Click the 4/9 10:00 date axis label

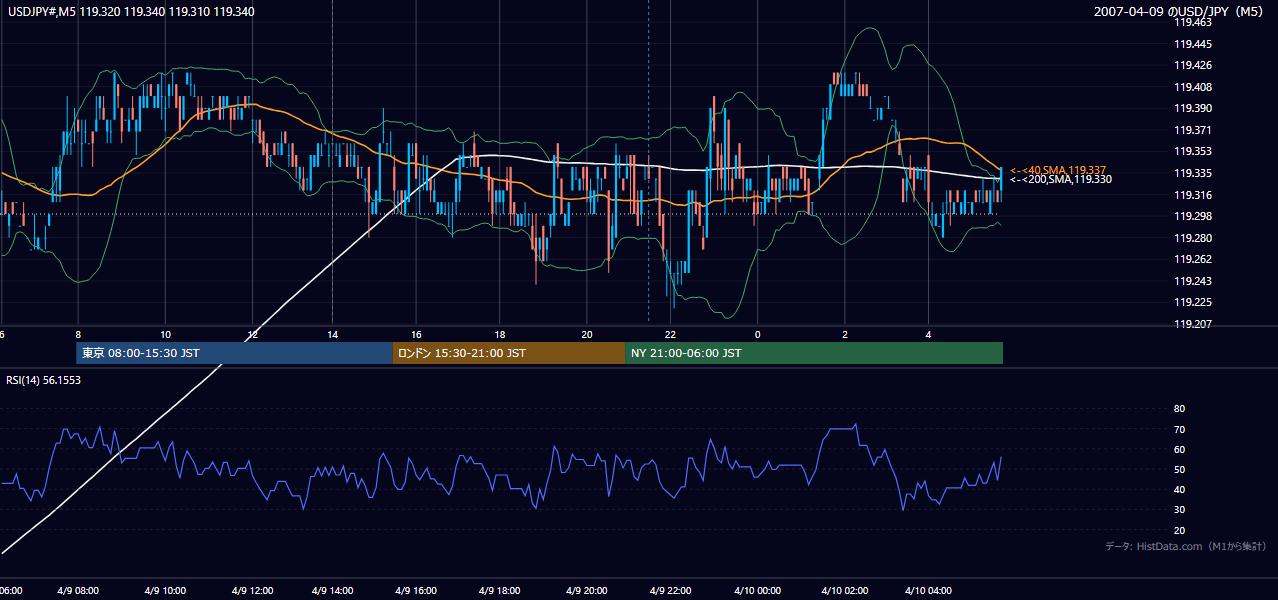click(x=167, y=591)
